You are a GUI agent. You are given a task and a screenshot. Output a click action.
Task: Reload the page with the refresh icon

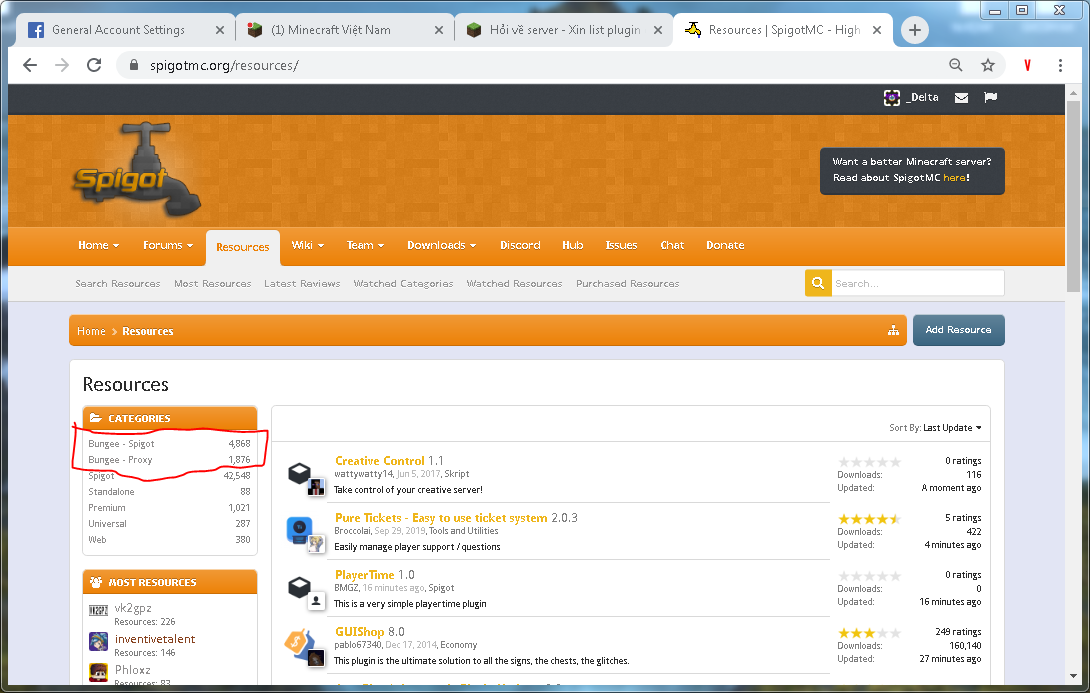point(94,65)
